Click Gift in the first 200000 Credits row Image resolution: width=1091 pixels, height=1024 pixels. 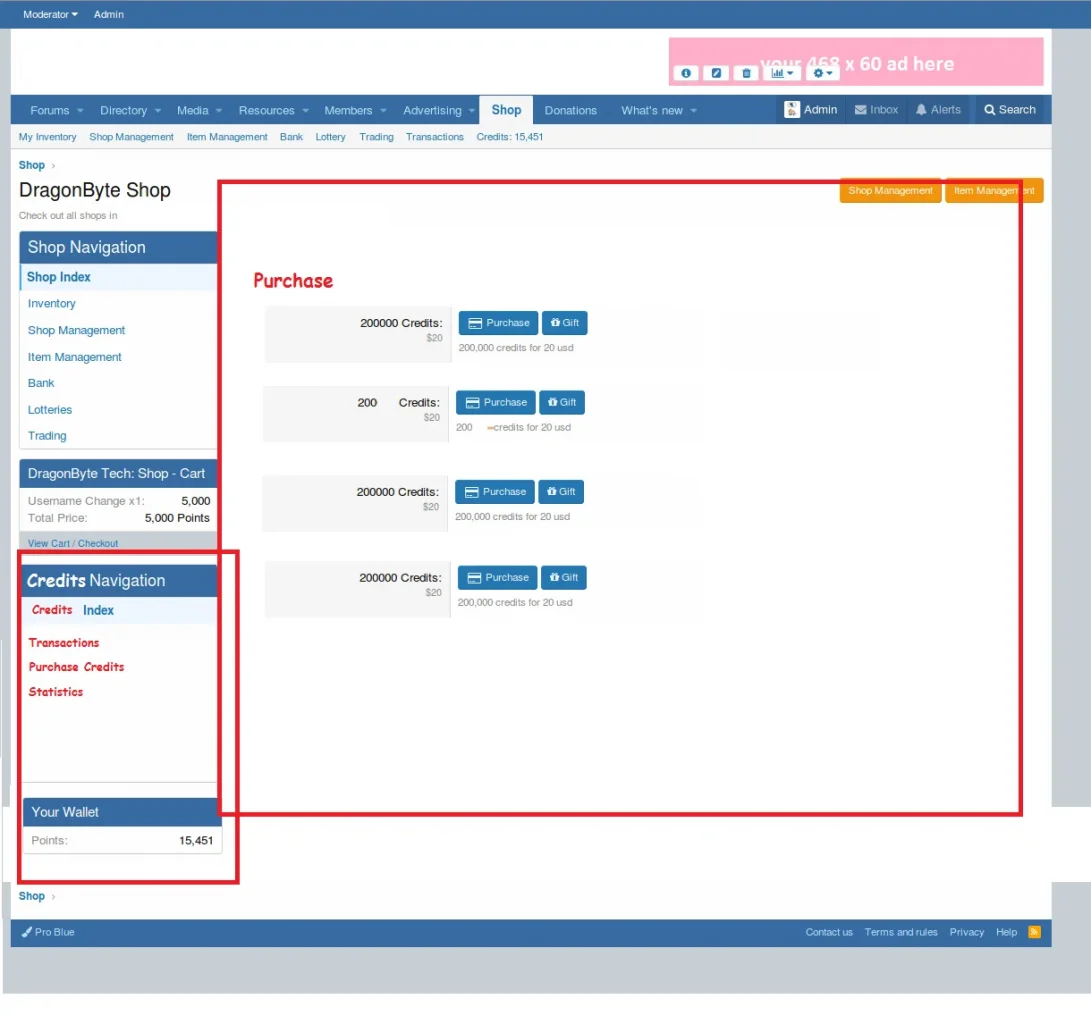click(565, 323)
